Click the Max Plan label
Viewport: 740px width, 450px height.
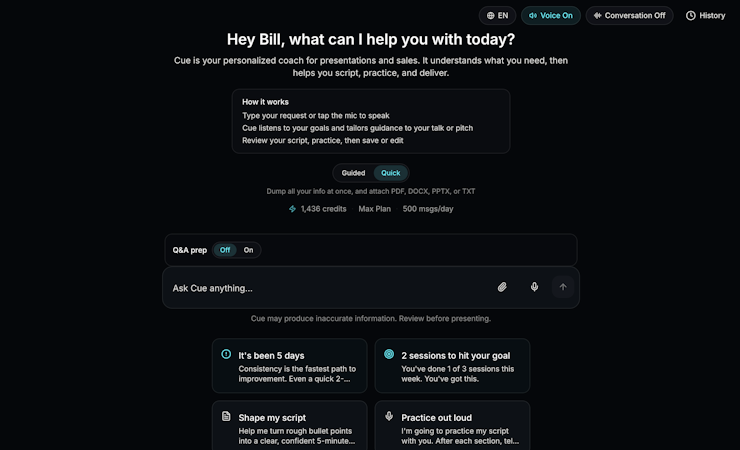(374, 209)
